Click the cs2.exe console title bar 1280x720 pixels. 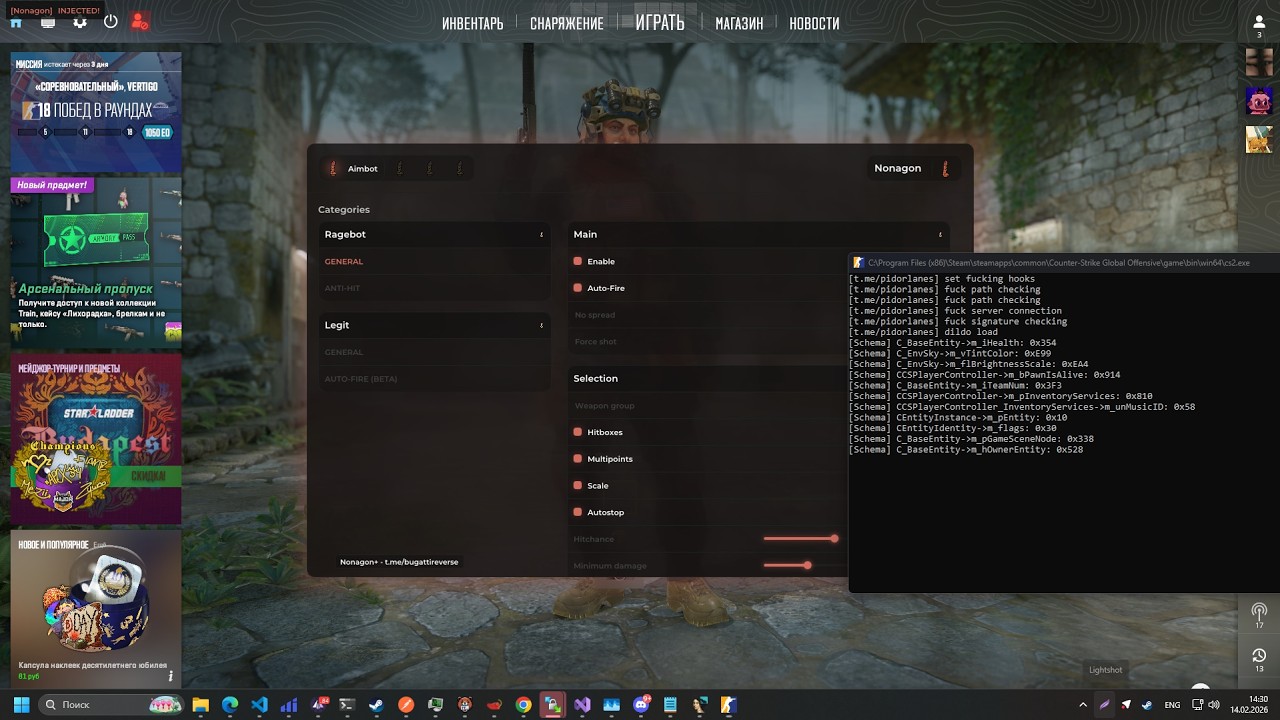coord(1064,263)
